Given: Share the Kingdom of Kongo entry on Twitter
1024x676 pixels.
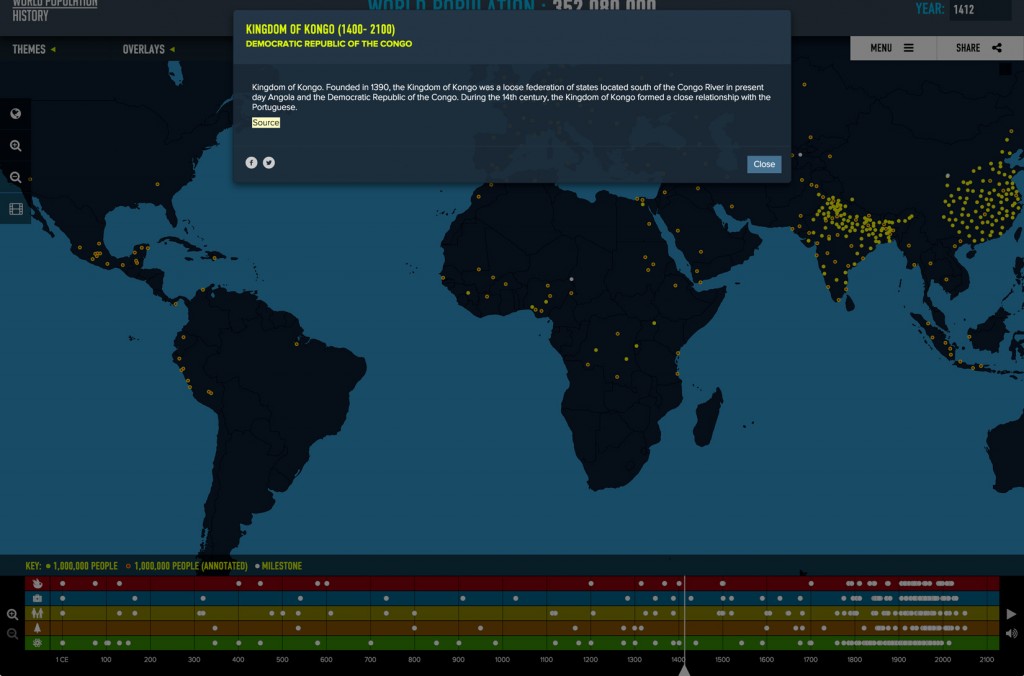Looking at the screenshot, I should point(268,161).
